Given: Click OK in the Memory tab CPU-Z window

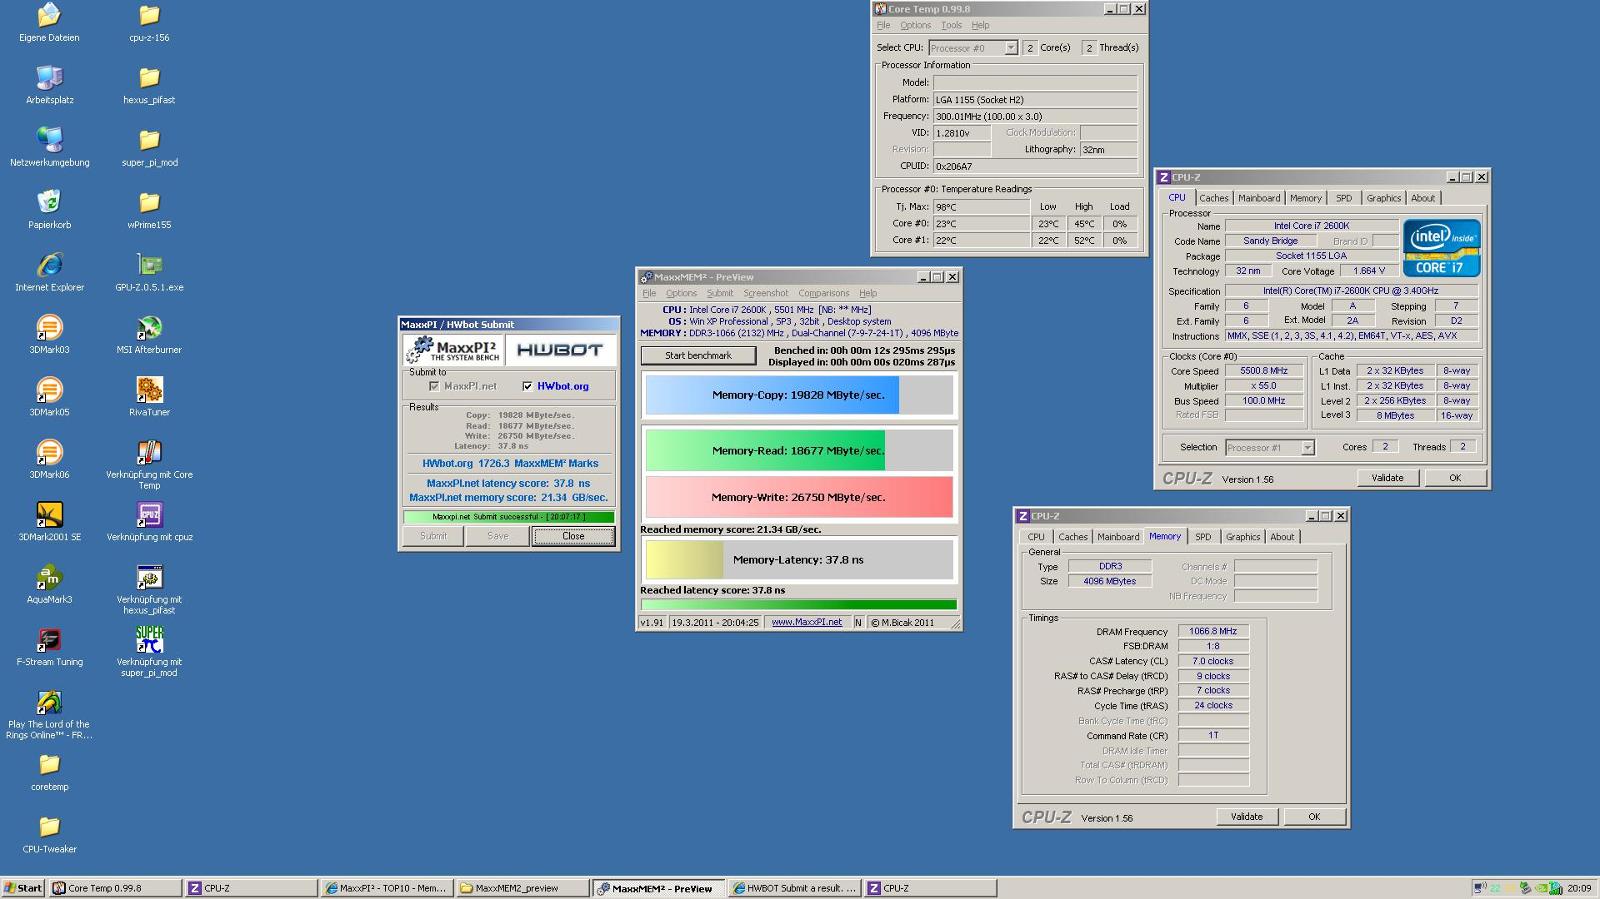Looking at the screenshot, I should tap(1314, 817).
